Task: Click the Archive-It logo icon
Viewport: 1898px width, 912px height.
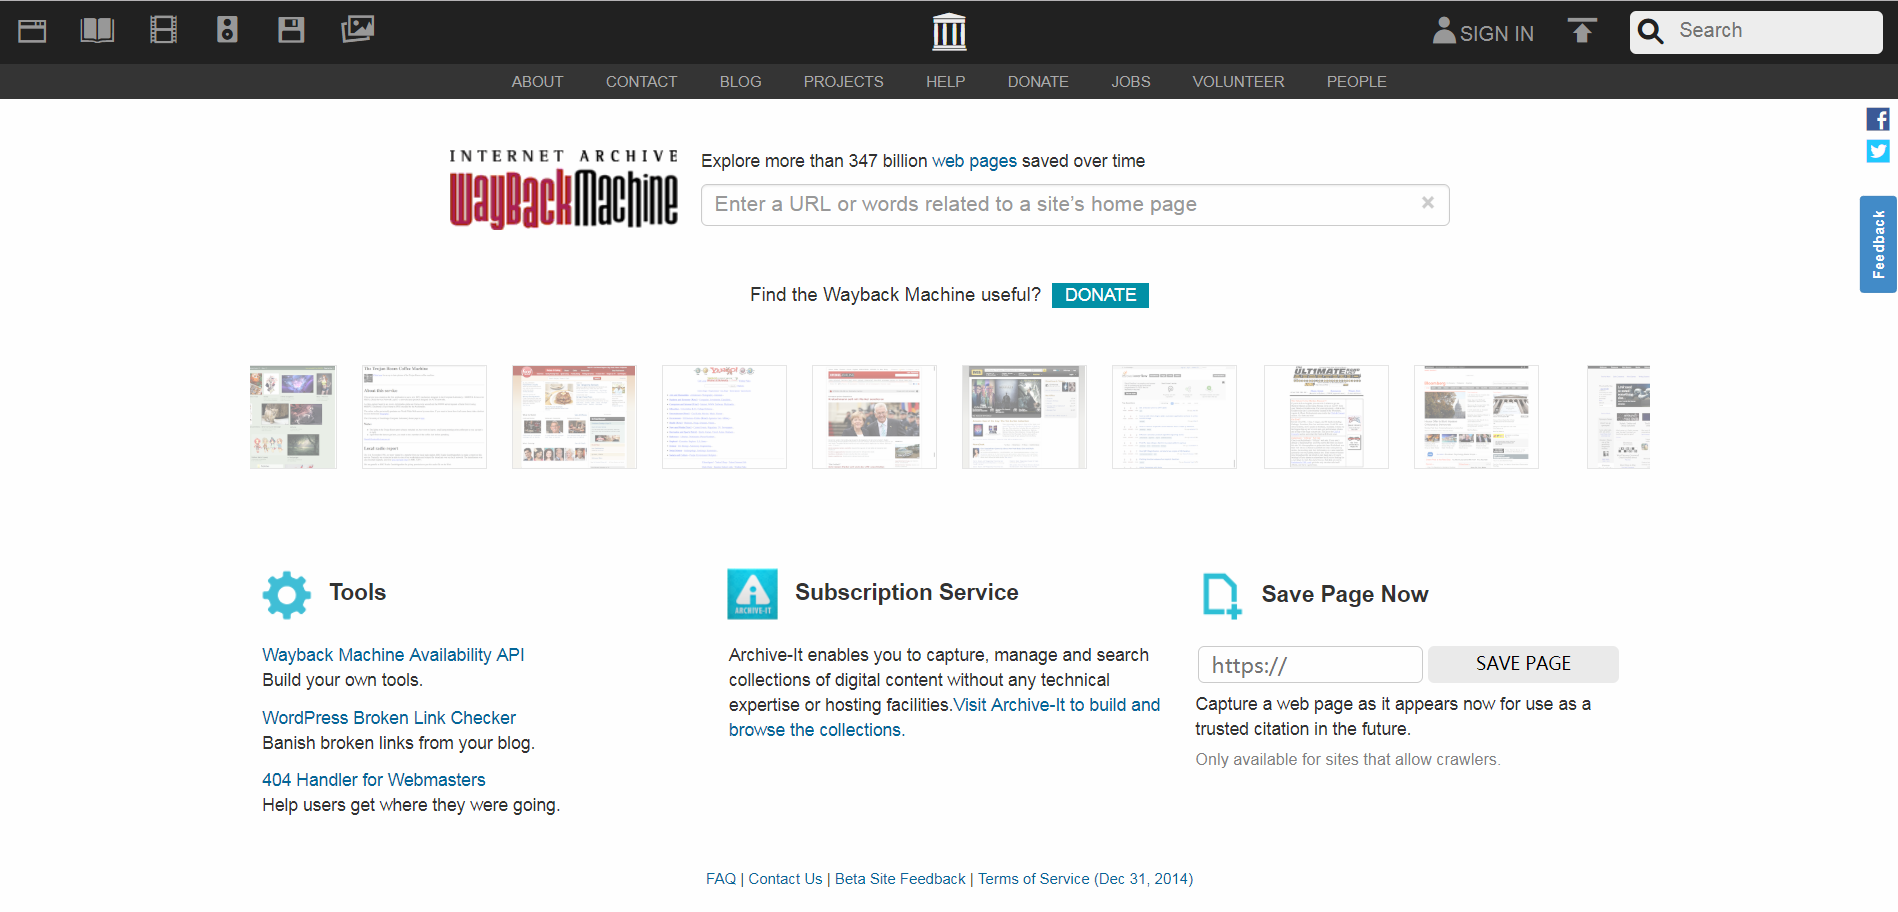Action: click(x=752, y=594)
